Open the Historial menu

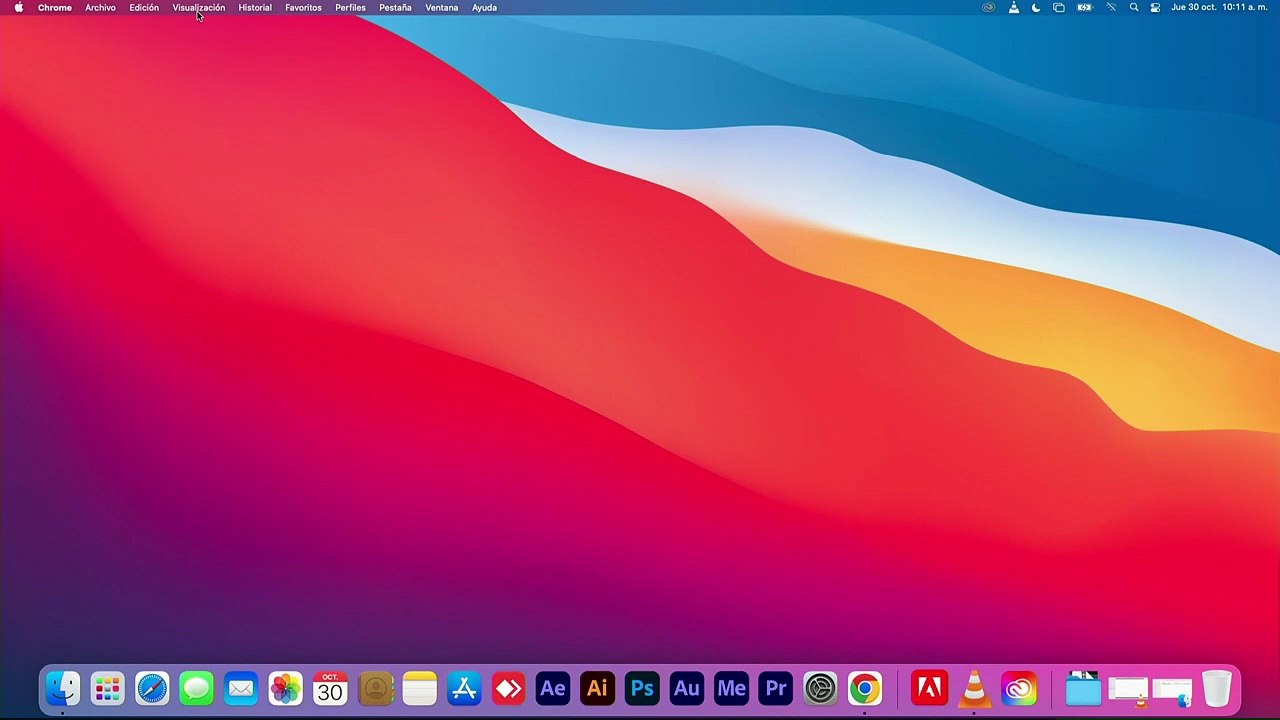click(x=255, y=8)
